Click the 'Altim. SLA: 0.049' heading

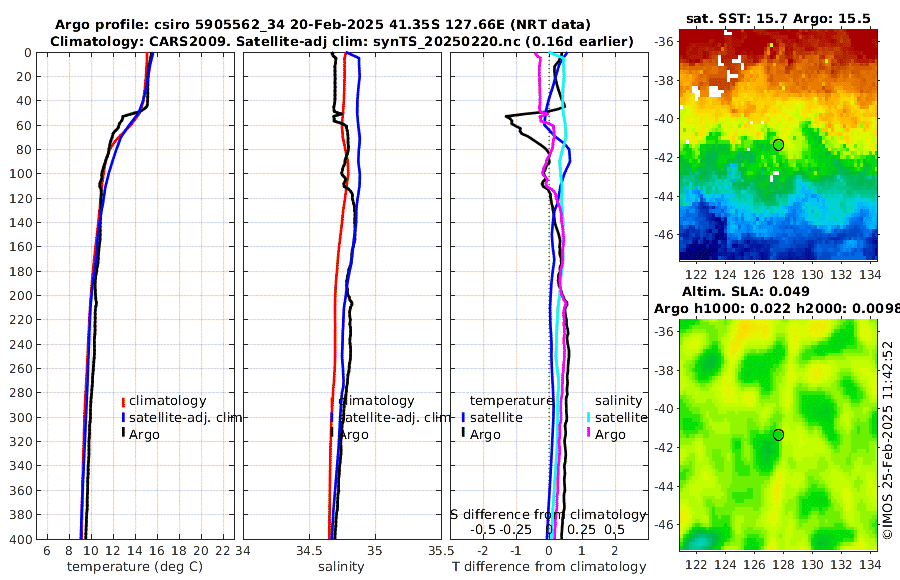pos(746,292)
